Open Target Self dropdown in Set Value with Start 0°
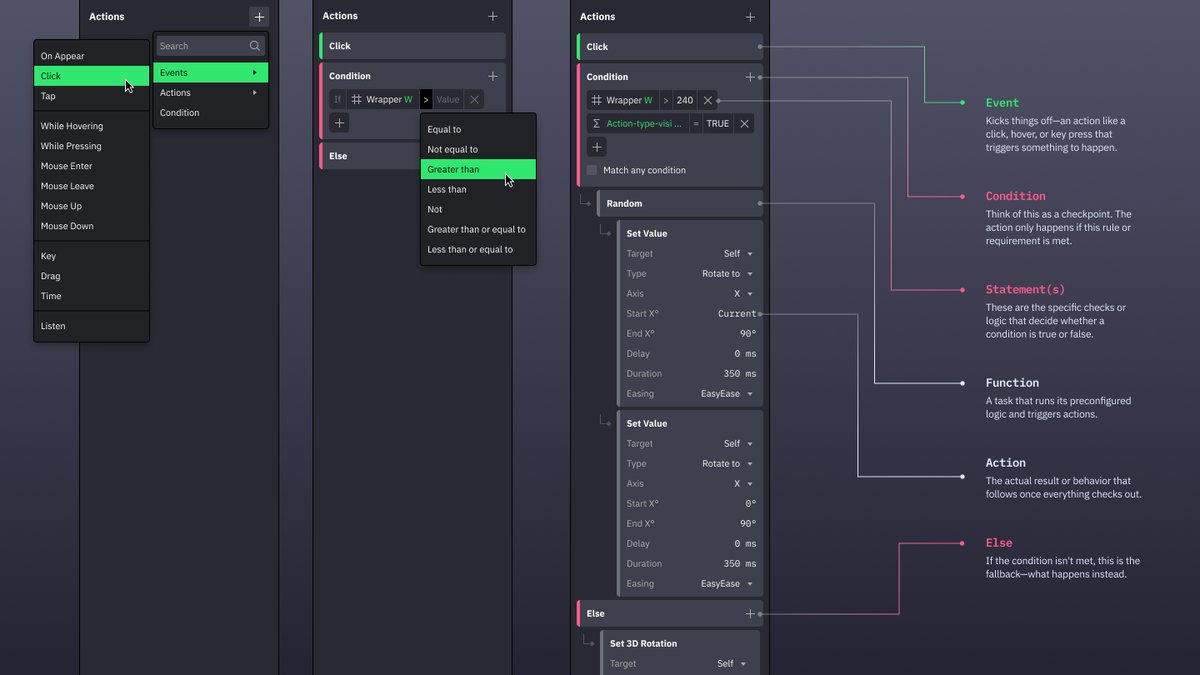 (738, 444)
